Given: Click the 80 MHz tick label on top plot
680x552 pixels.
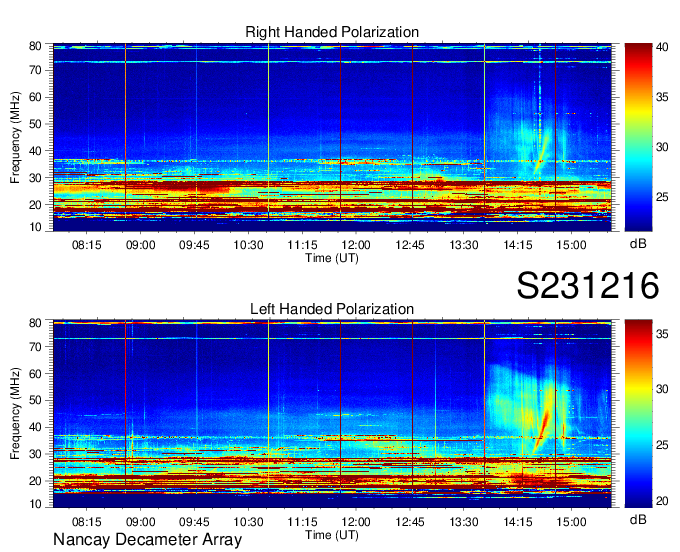Looking at the screenshot, I should click(x=35, y=46).
